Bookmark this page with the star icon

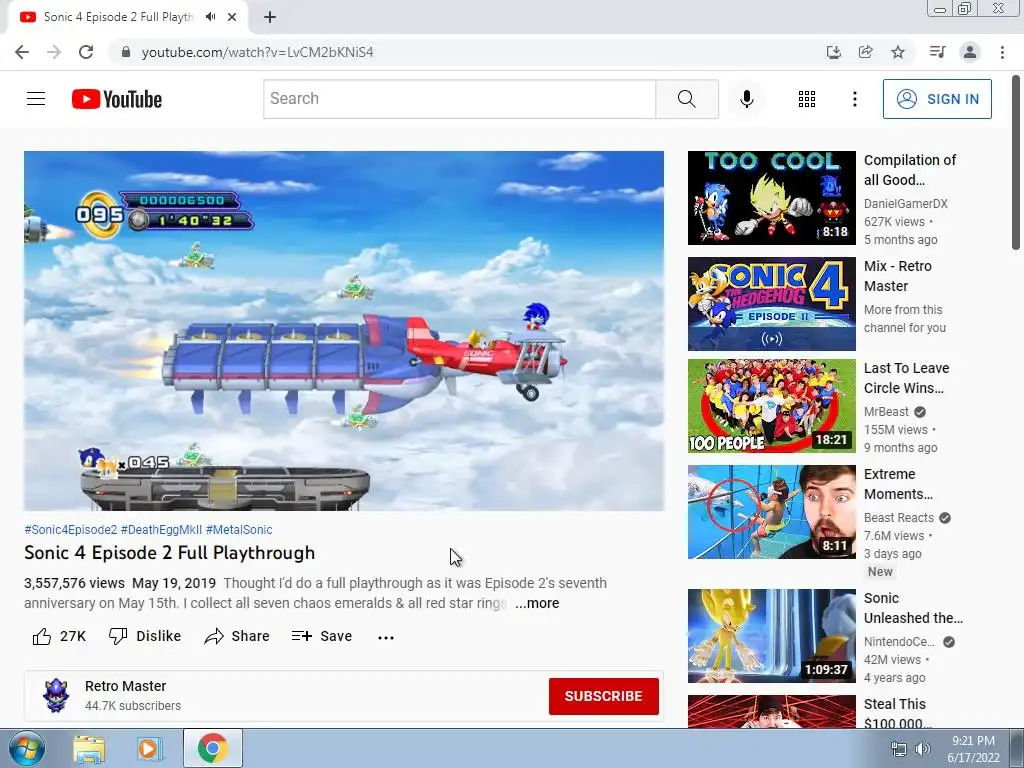(898, 52)
